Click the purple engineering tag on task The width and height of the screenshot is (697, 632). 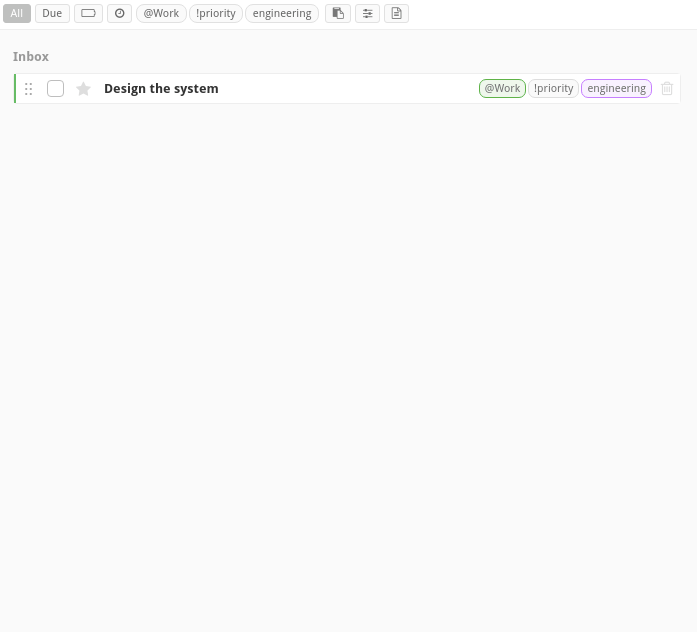tap(616, 89)
